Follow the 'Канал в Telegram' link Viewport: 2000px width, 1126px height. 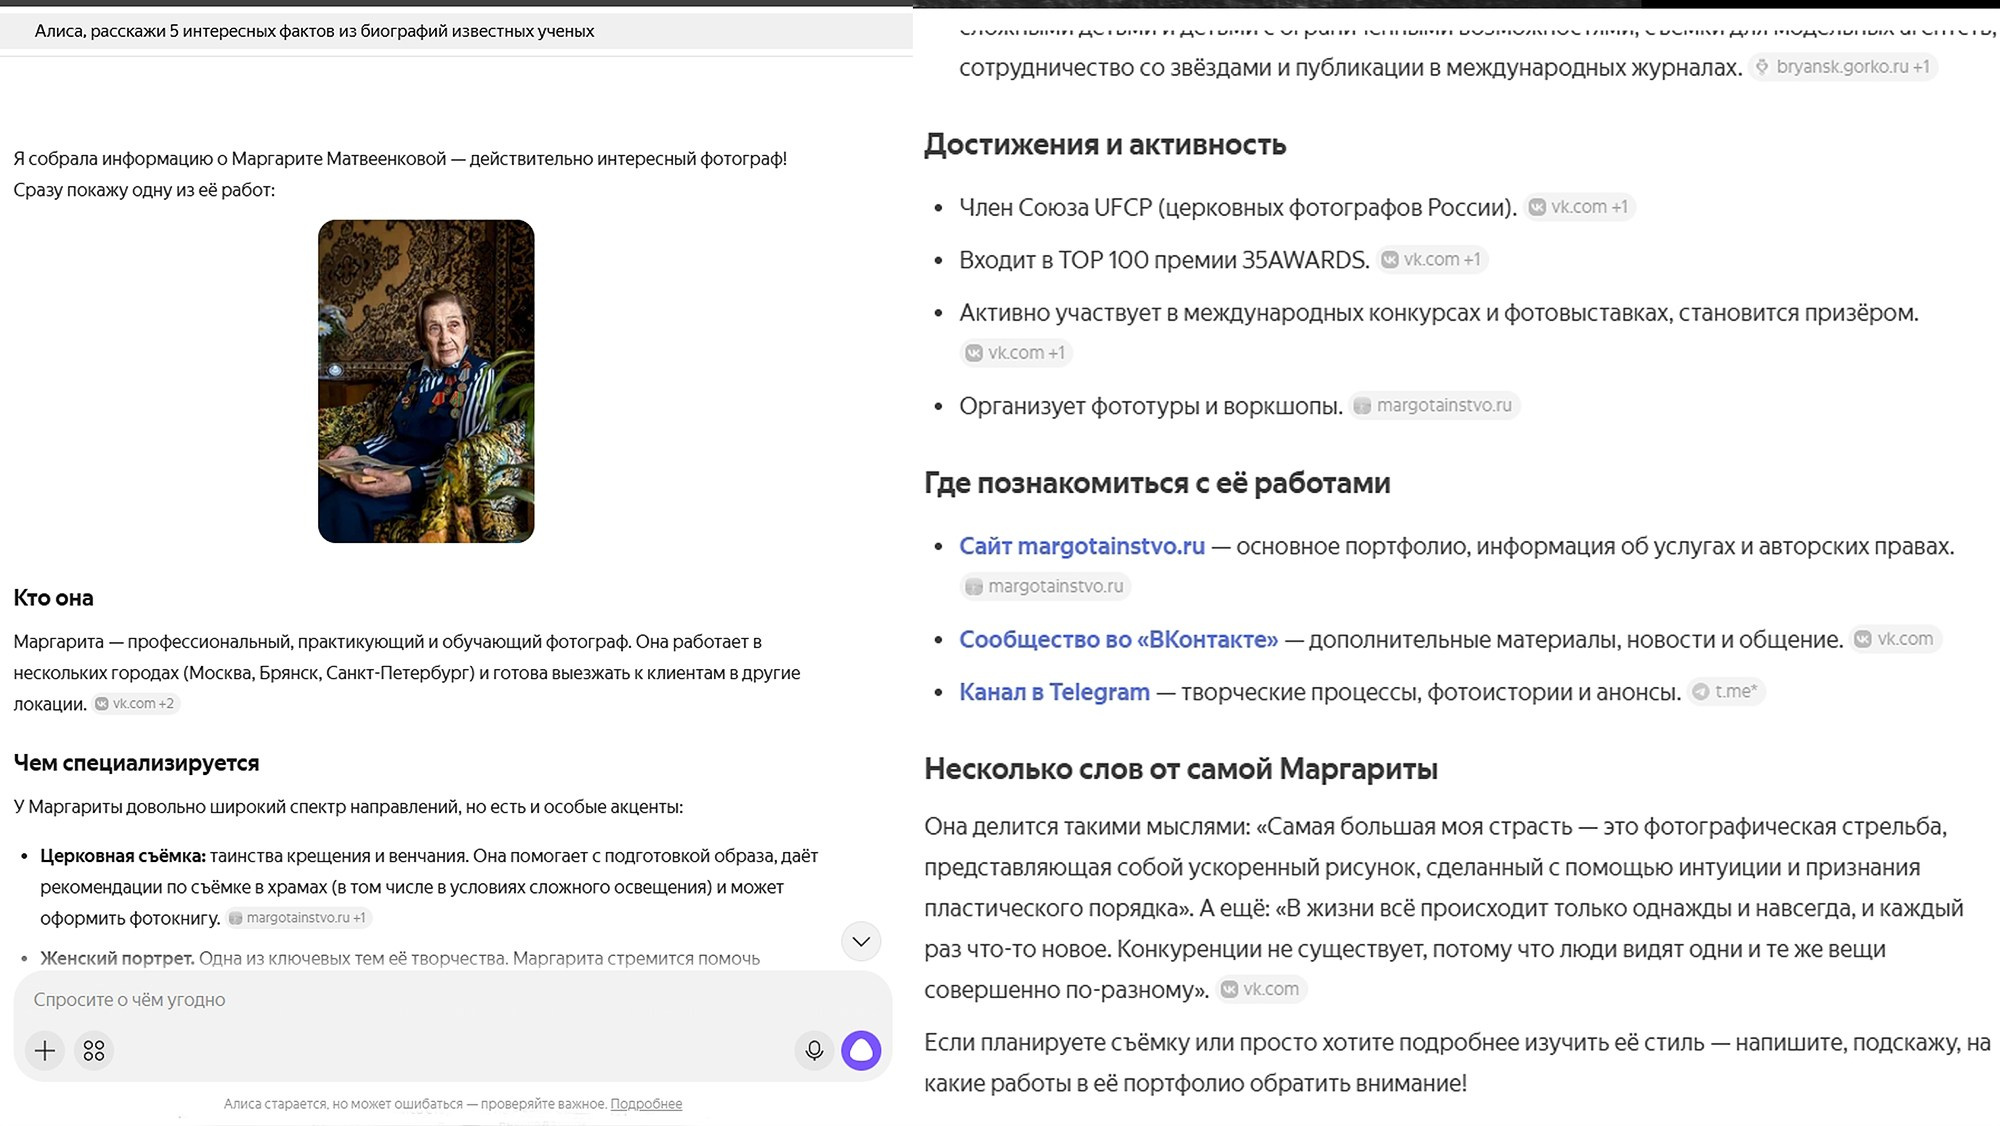tap(1054, 692)
